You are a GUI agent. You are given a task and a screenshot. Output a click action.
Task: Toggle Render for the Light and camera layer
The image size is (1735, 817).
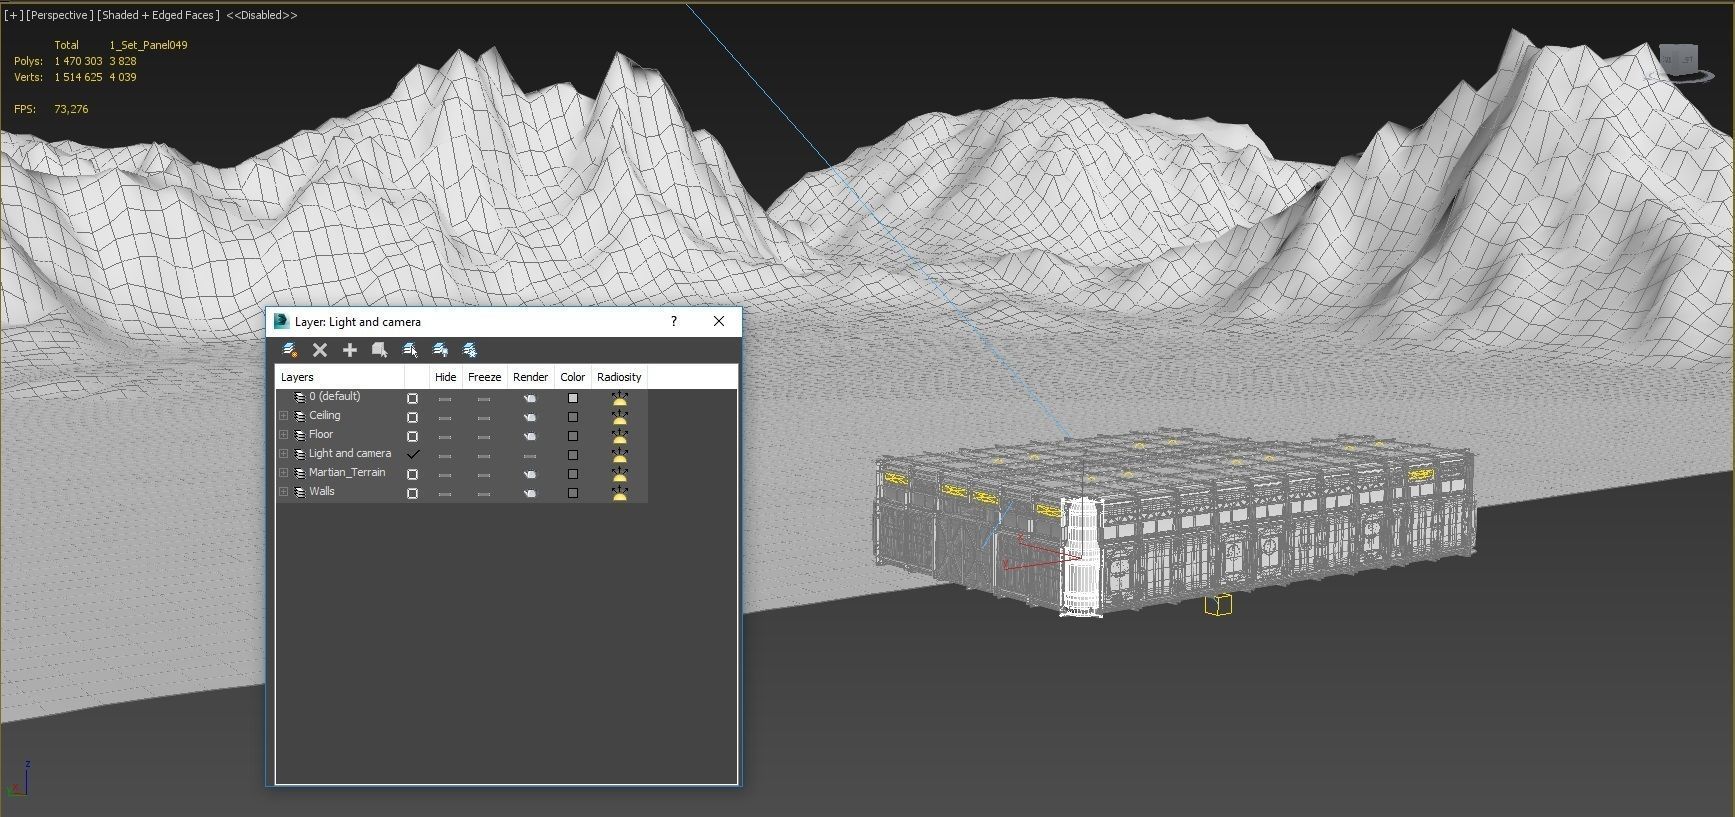click(530, 456)
